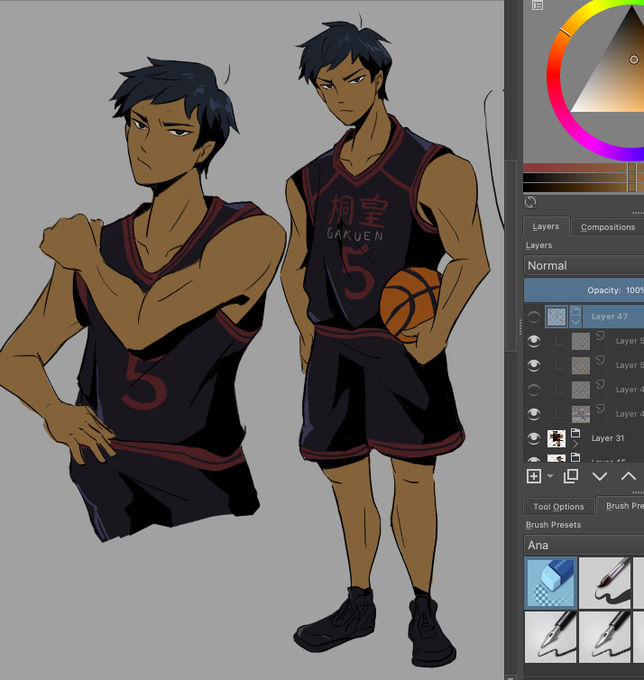Toggle inherit alpha icon on layer directly under Layer 47
The width and height of the screenshot is (644, 680).
[600, 335]
